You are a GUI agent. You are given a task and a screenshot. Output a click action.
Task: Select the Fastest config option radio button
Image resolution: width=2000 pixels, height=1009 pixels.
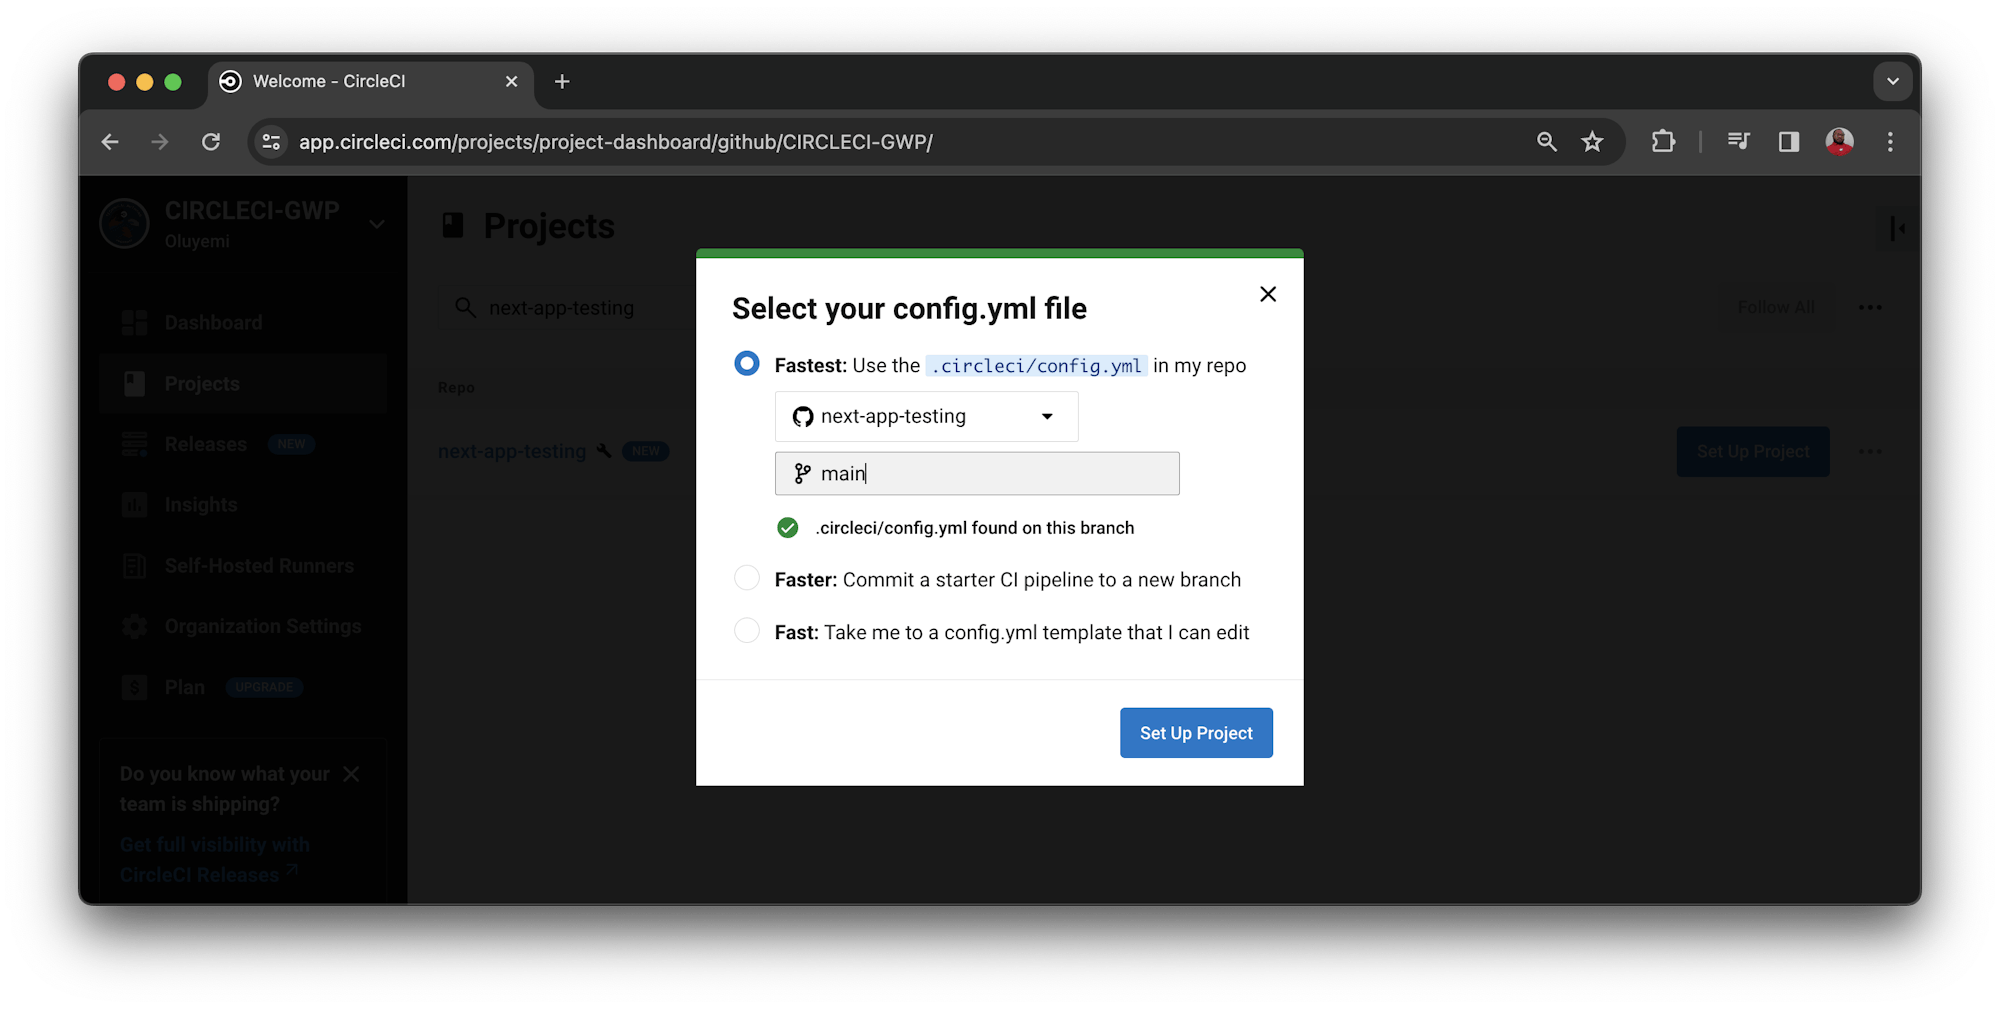click(x=746, y=363)
